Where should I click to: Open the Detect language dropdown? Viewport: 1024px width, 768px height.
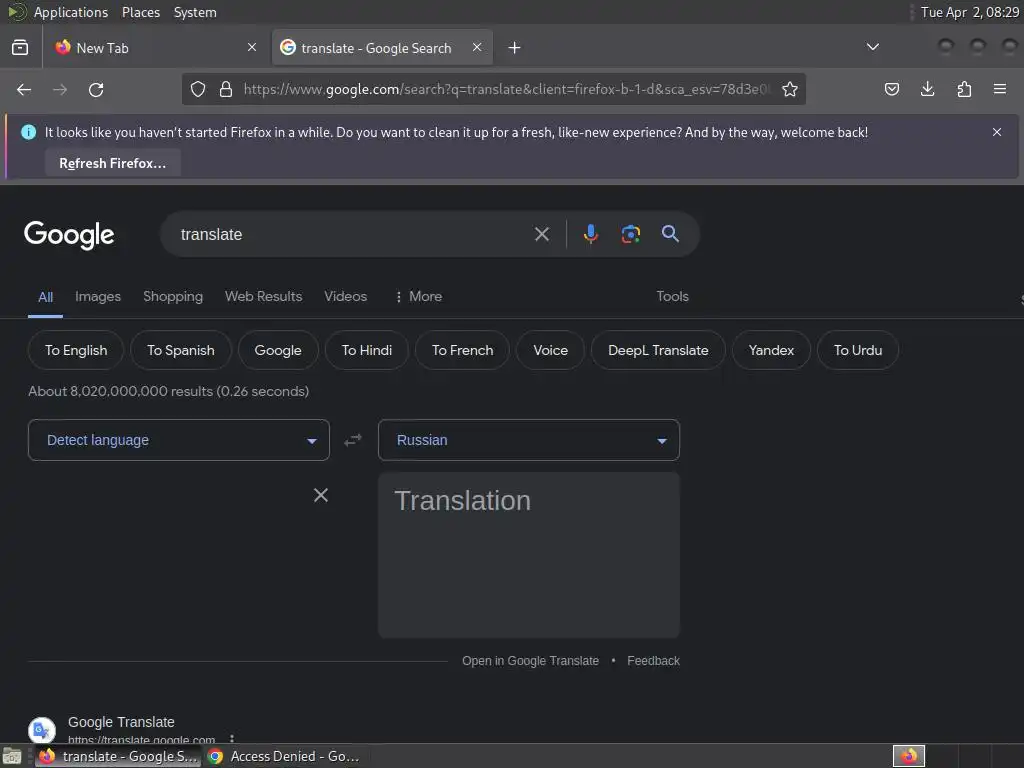click(x=179, y=440)
